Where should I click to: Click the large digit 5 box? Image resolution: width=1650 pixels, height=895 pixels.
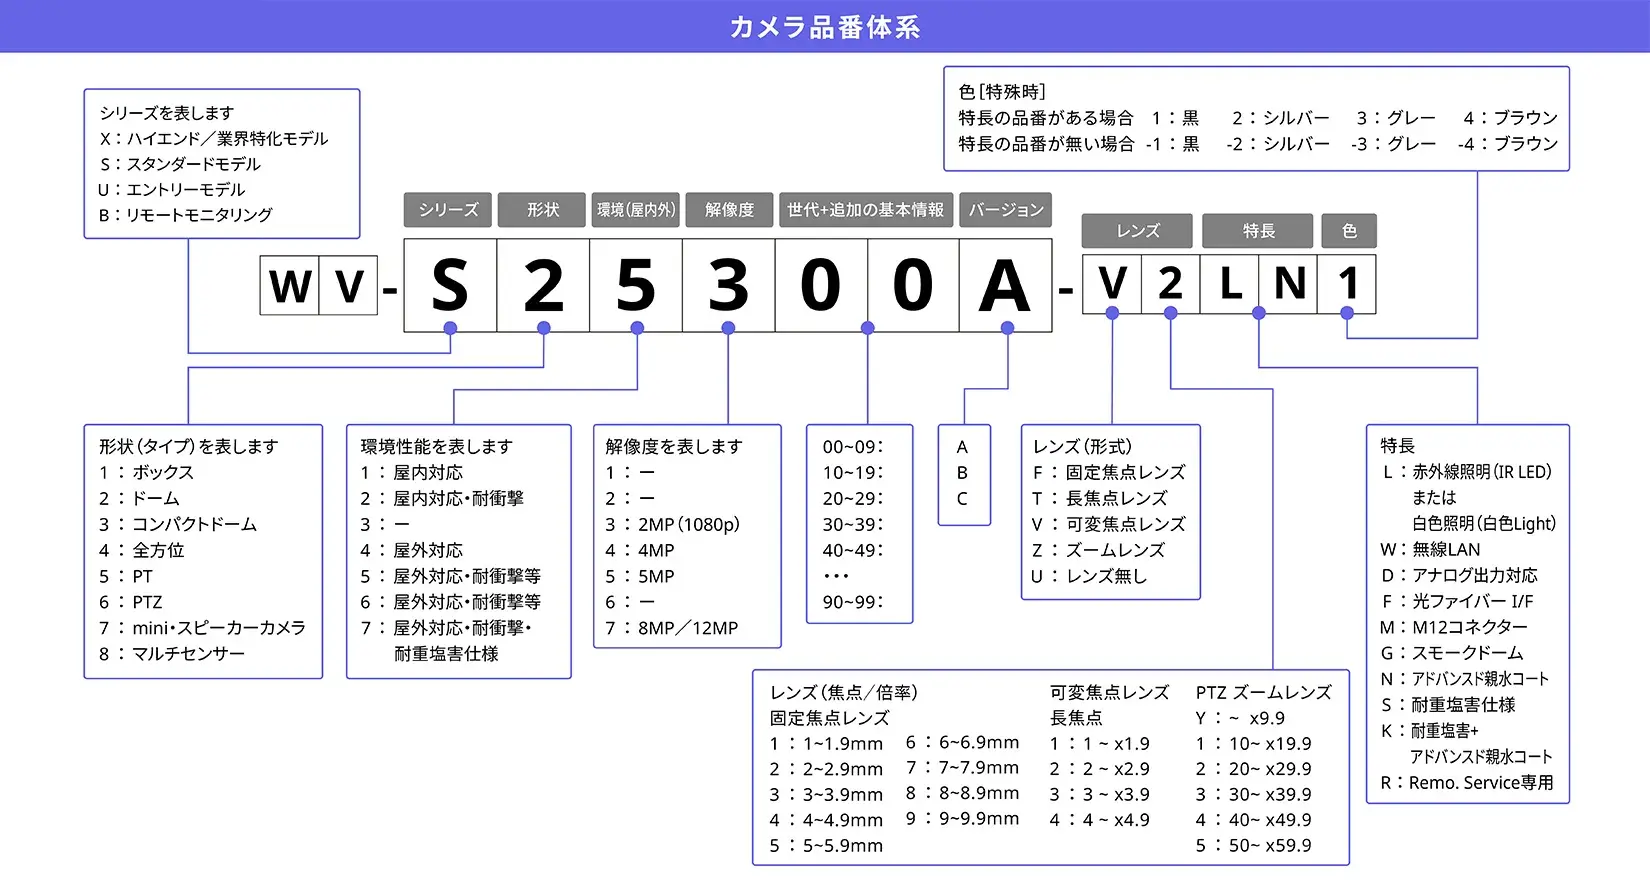[x=636, y=285]
